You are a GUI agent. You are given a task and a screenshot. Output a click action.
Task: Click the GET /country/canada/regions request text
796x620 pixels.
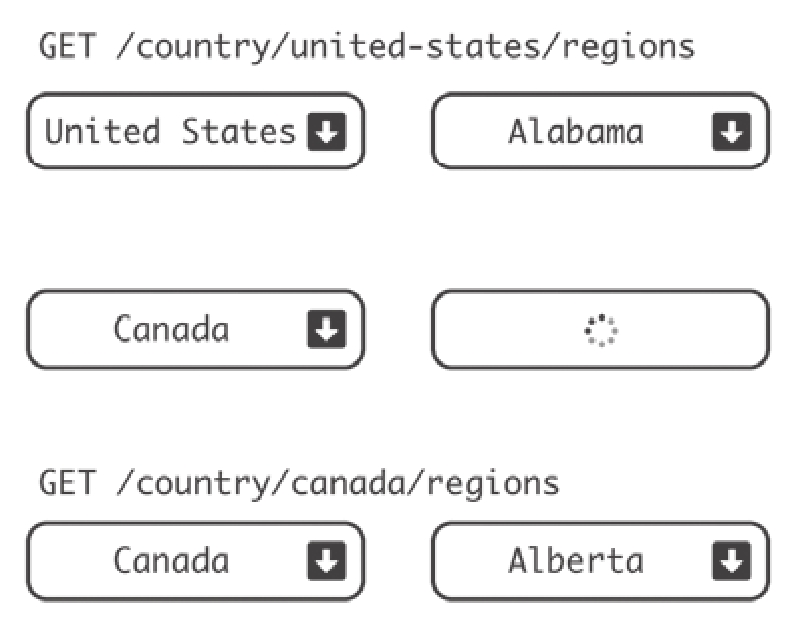point(299,484)
